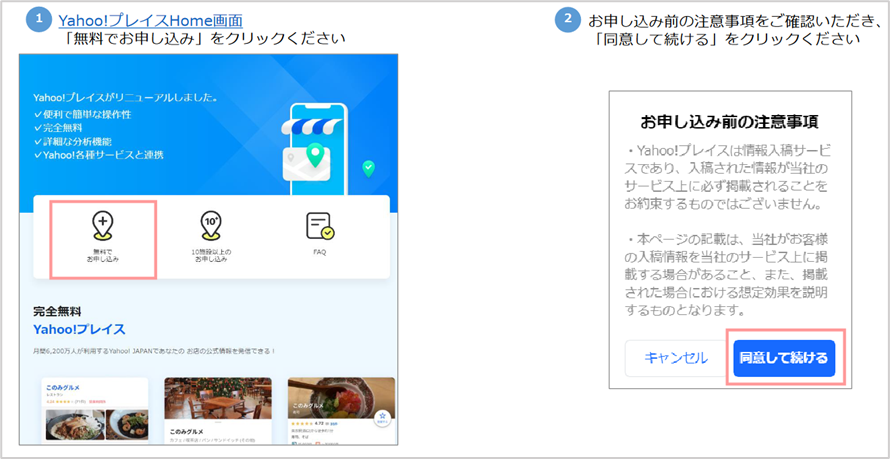This screenshot has width=890, height=459.
Task: Click the 10施設以上のお申し込み label text
Action: pos(211,255)
